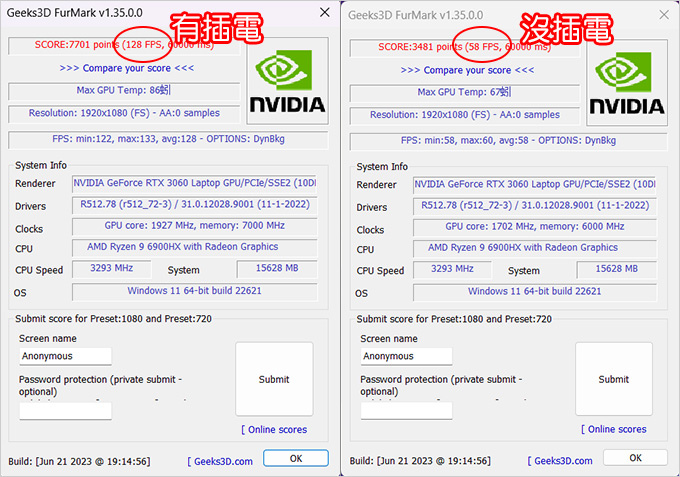Open Online scores link in left window
The height and width of the screenshot is (477, 680).
274,430
